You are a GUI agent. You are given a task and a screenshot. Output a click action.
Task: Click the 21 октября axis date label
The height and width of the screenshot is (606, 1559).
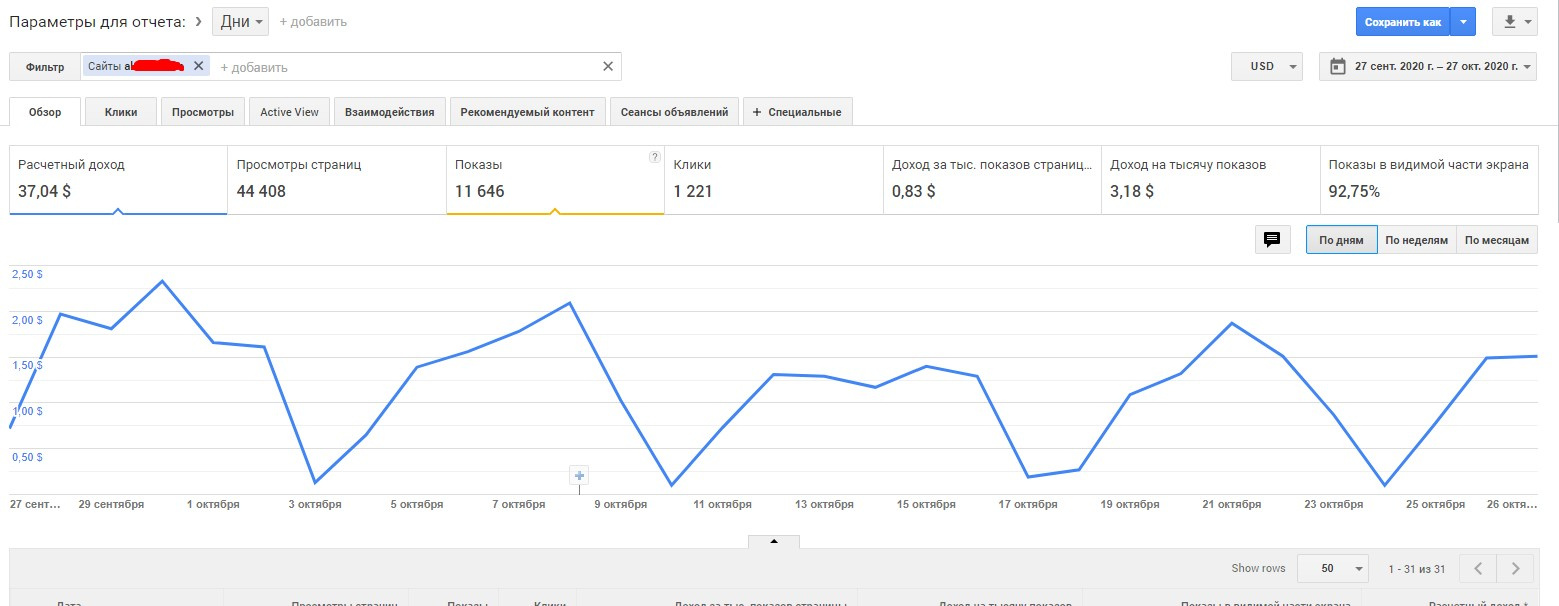[1232, 504]
